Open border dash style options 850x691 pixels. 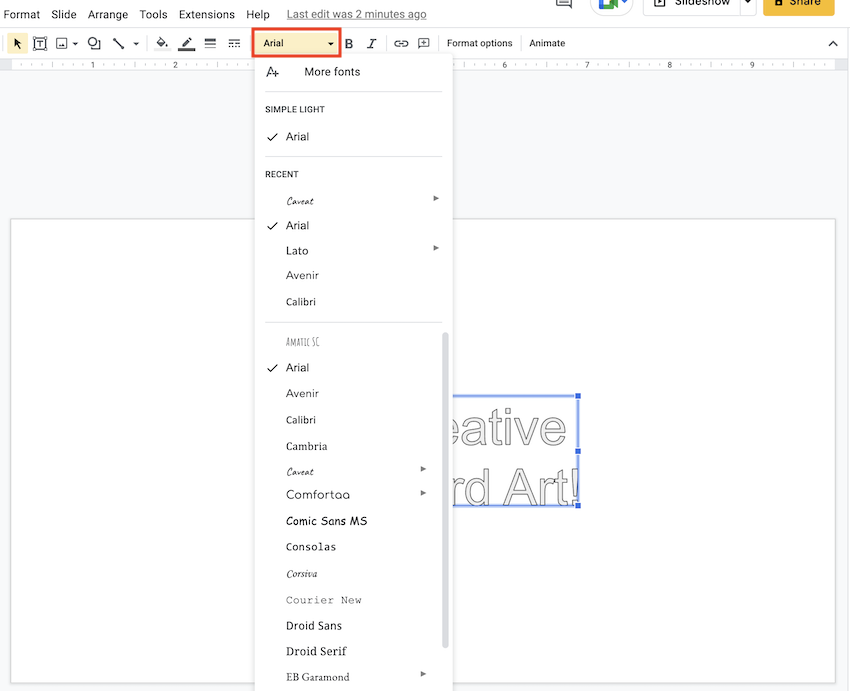click(234, 43)
